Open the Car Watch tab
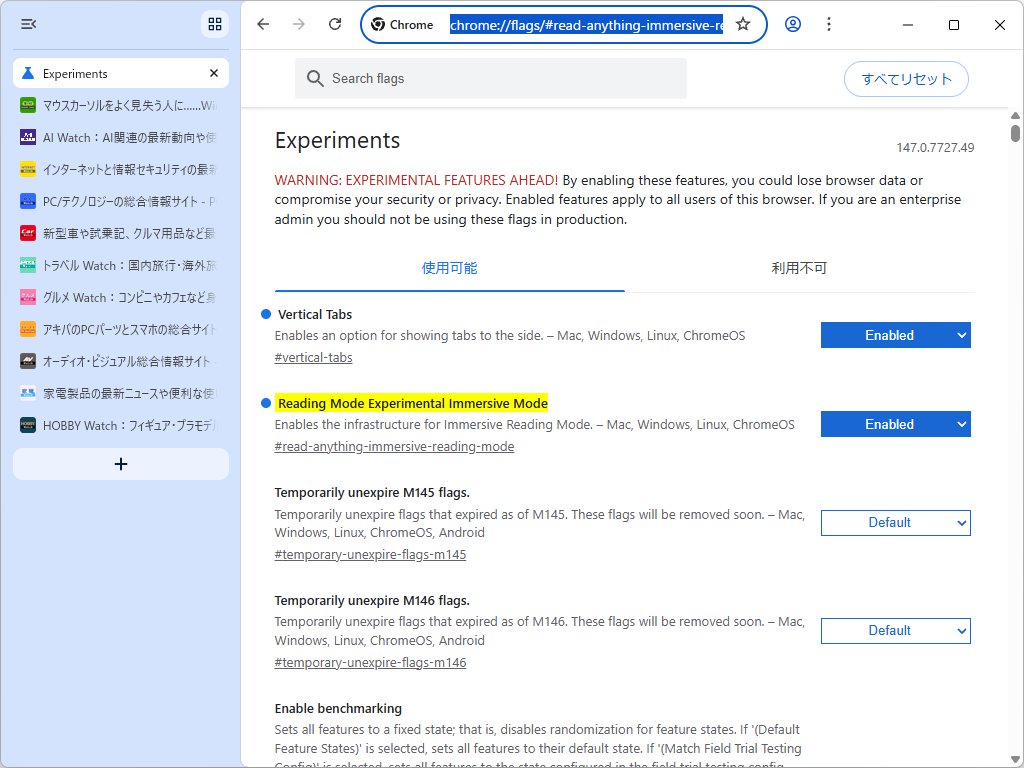 [29, 233]
